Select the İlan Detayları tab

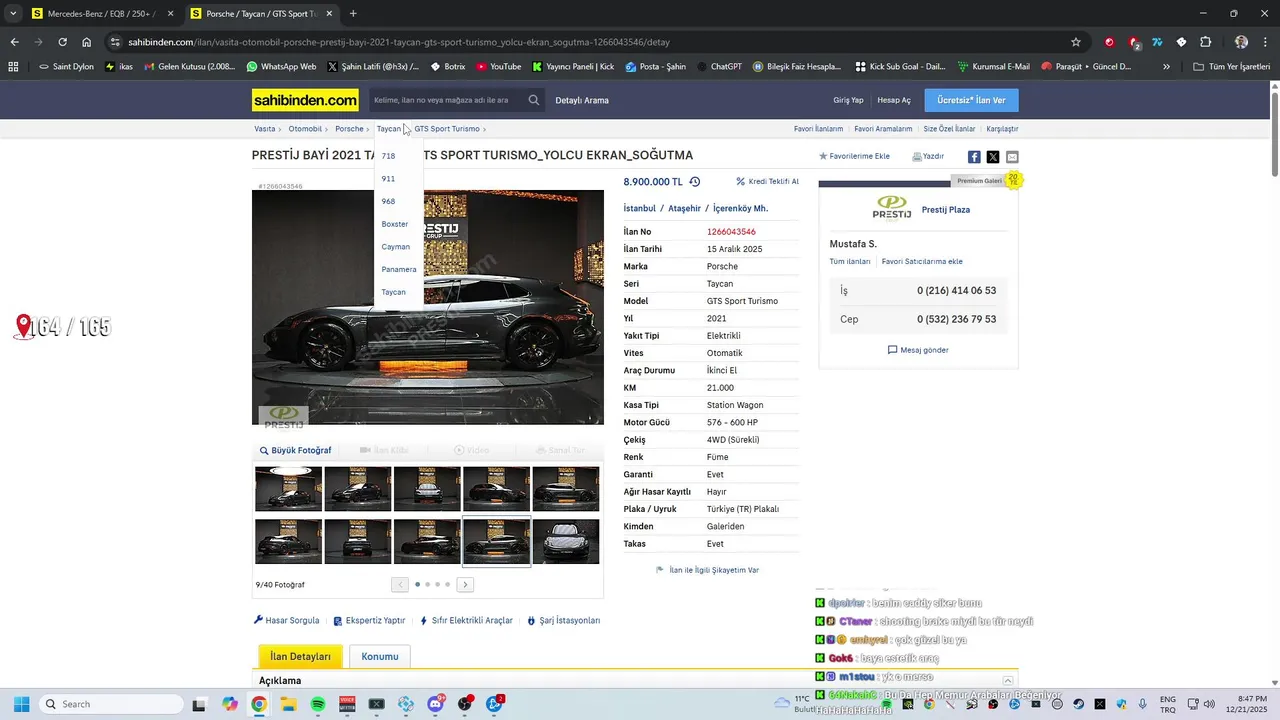pos(300,657)
